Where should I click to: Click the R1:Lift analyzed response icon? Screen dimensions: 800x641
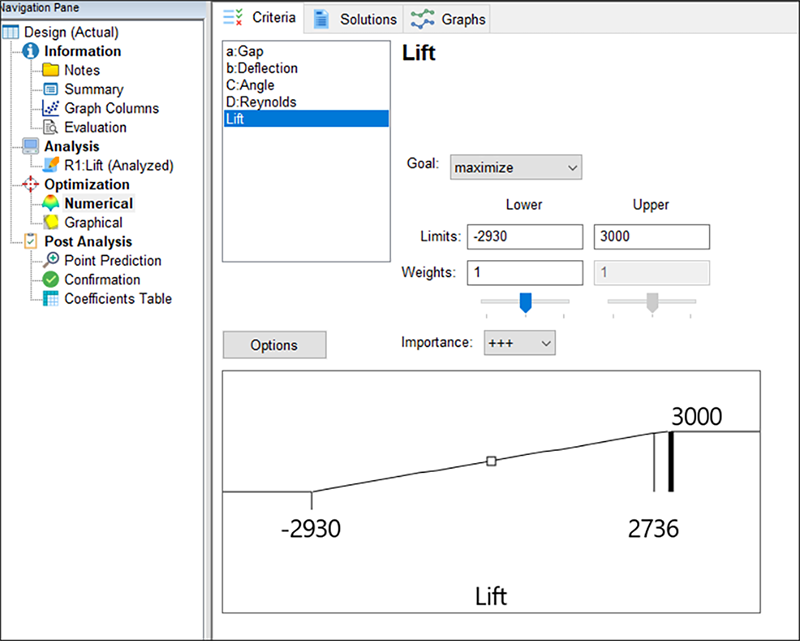51,166
